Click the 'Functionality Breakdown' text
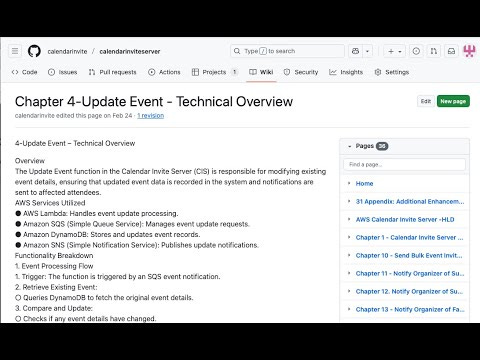Screen dimensions: 480x360 (x=54, y=256)
